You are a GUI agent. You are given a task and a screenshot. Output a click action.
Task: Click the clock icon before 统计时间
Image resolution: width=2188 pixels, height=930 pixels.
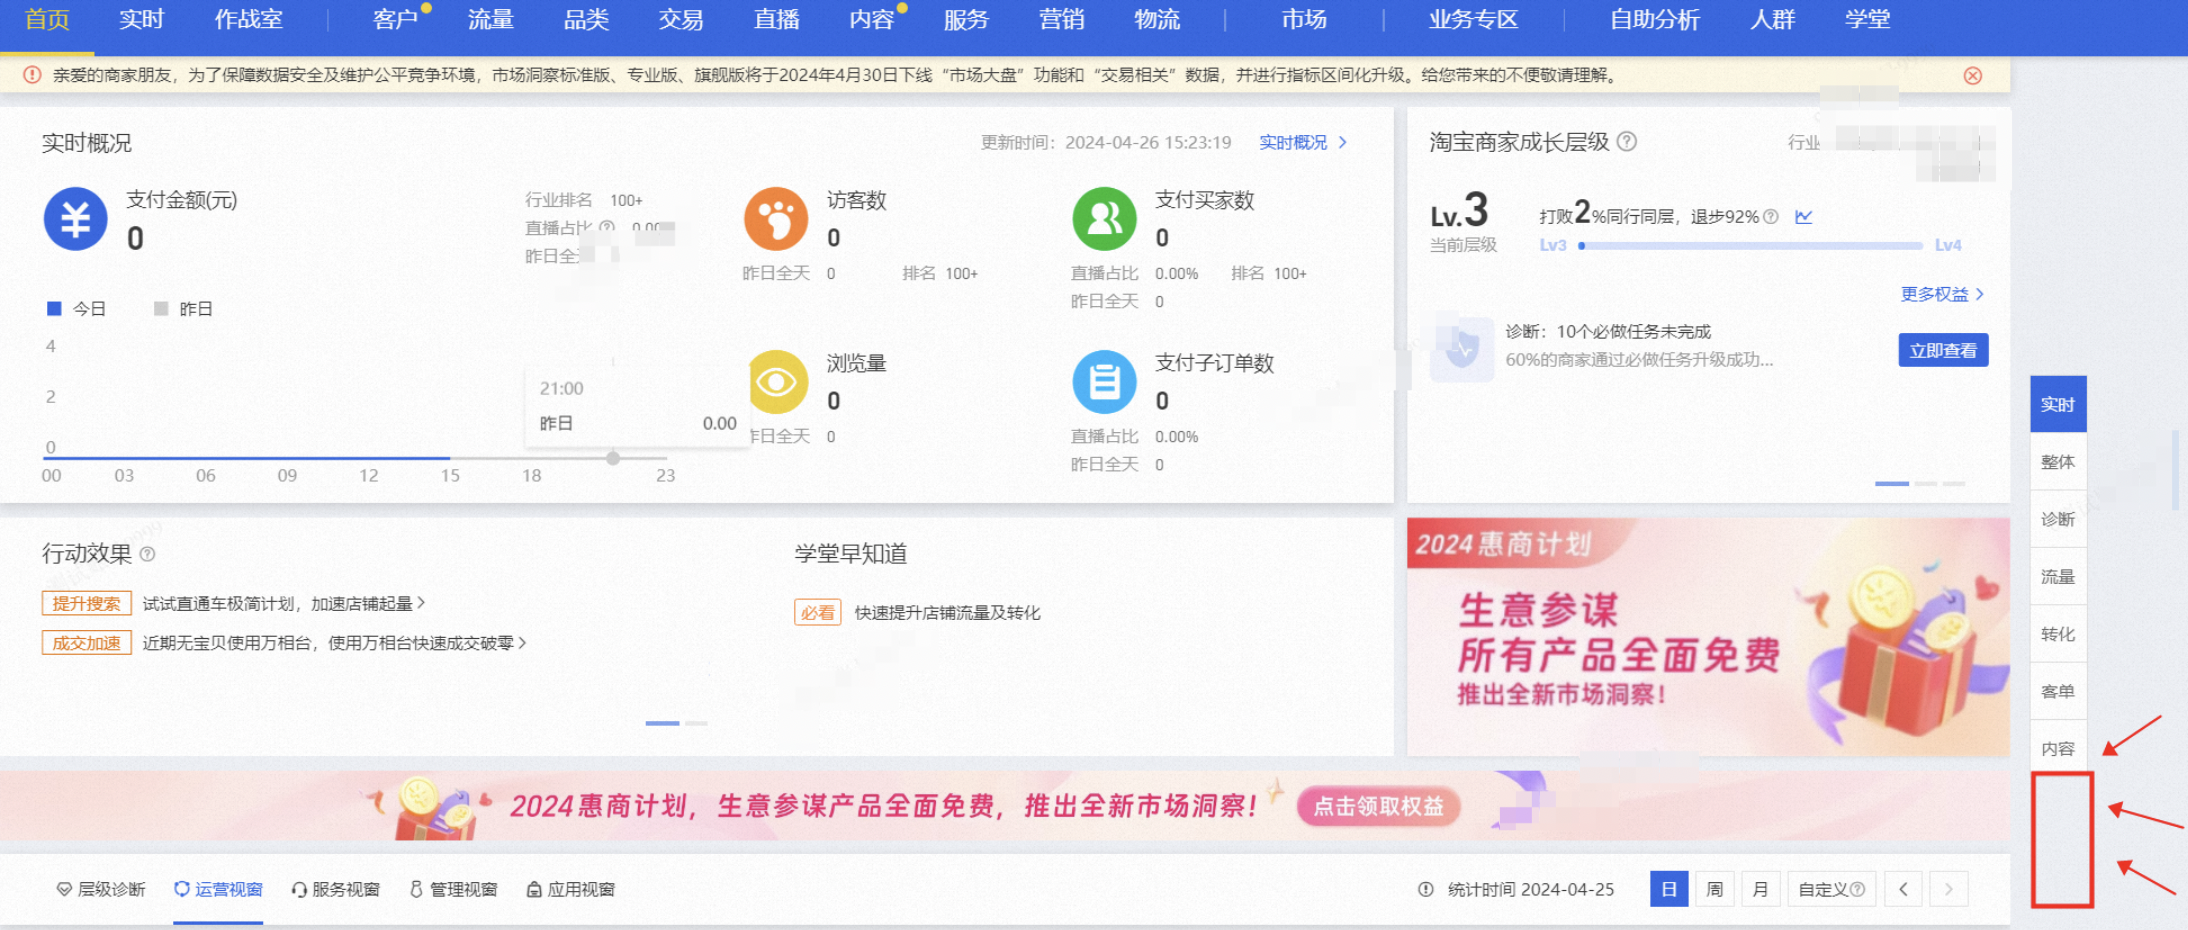(1426, 889)
